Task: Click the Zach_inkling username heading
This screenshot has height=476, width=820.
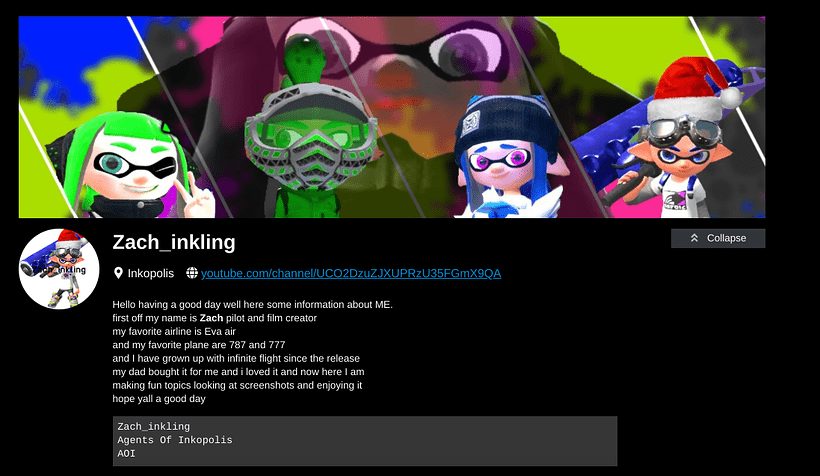Action: pos(174,242)
